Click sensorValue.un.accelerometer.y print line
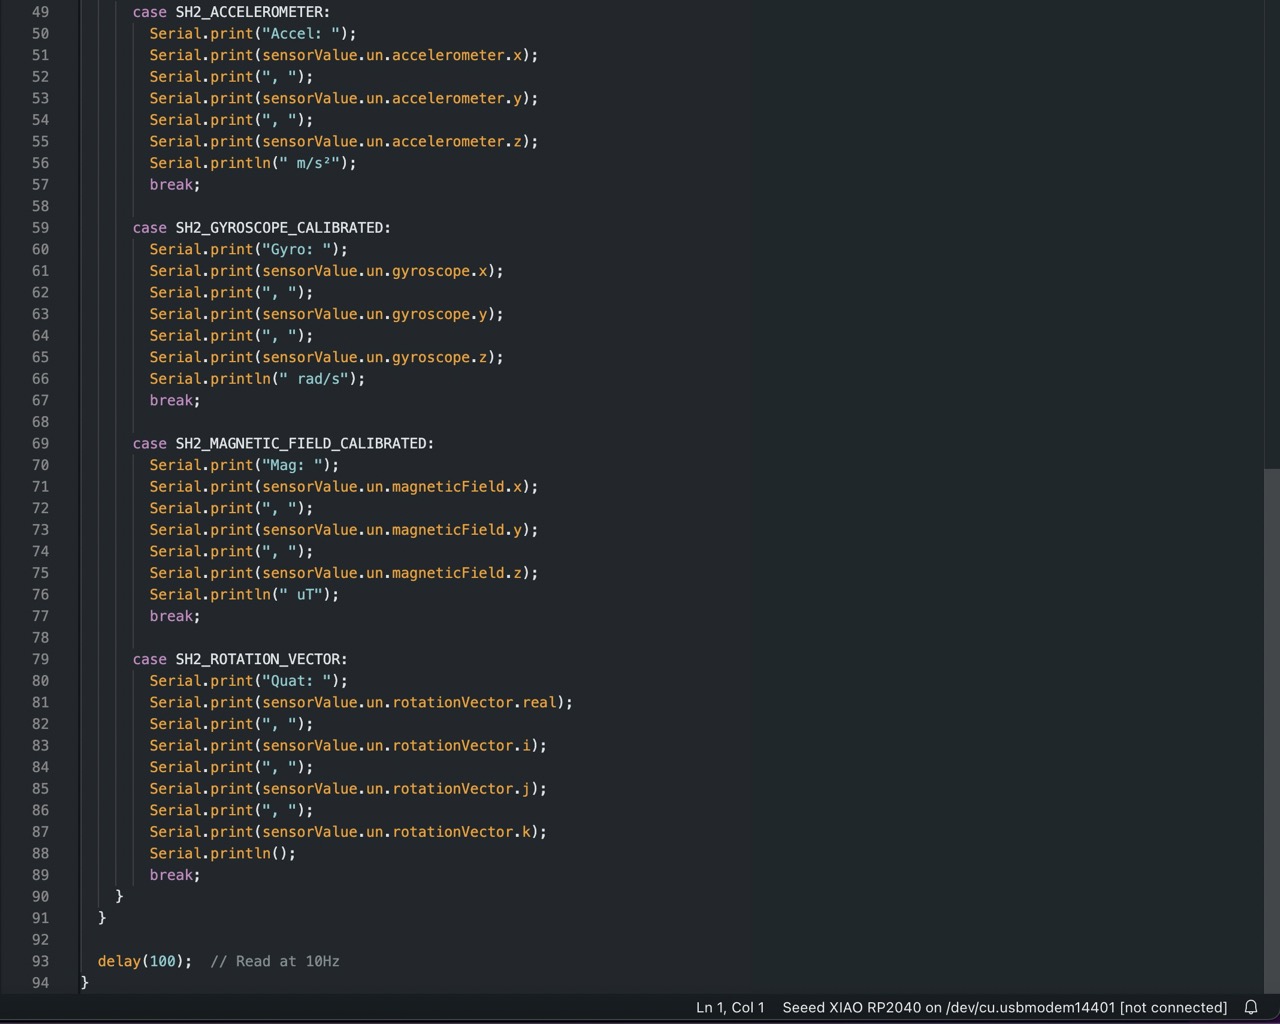1280x1024 pixels. 344,98
